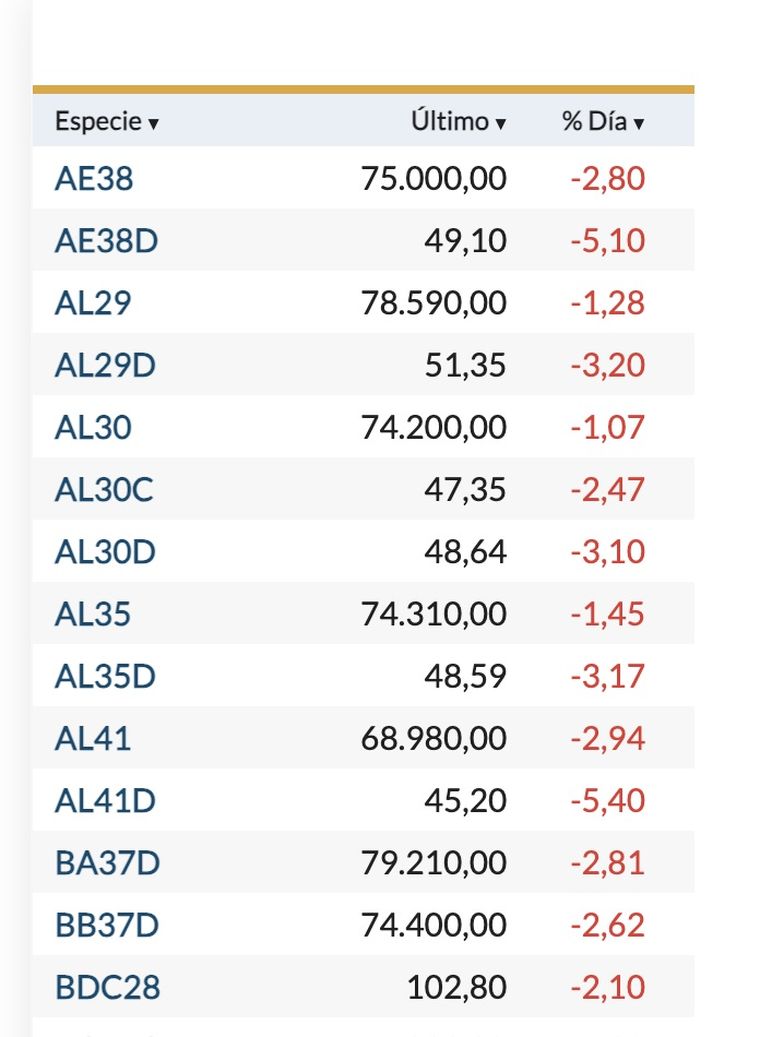Open the AL35 bond link

(x=93, y=614)
